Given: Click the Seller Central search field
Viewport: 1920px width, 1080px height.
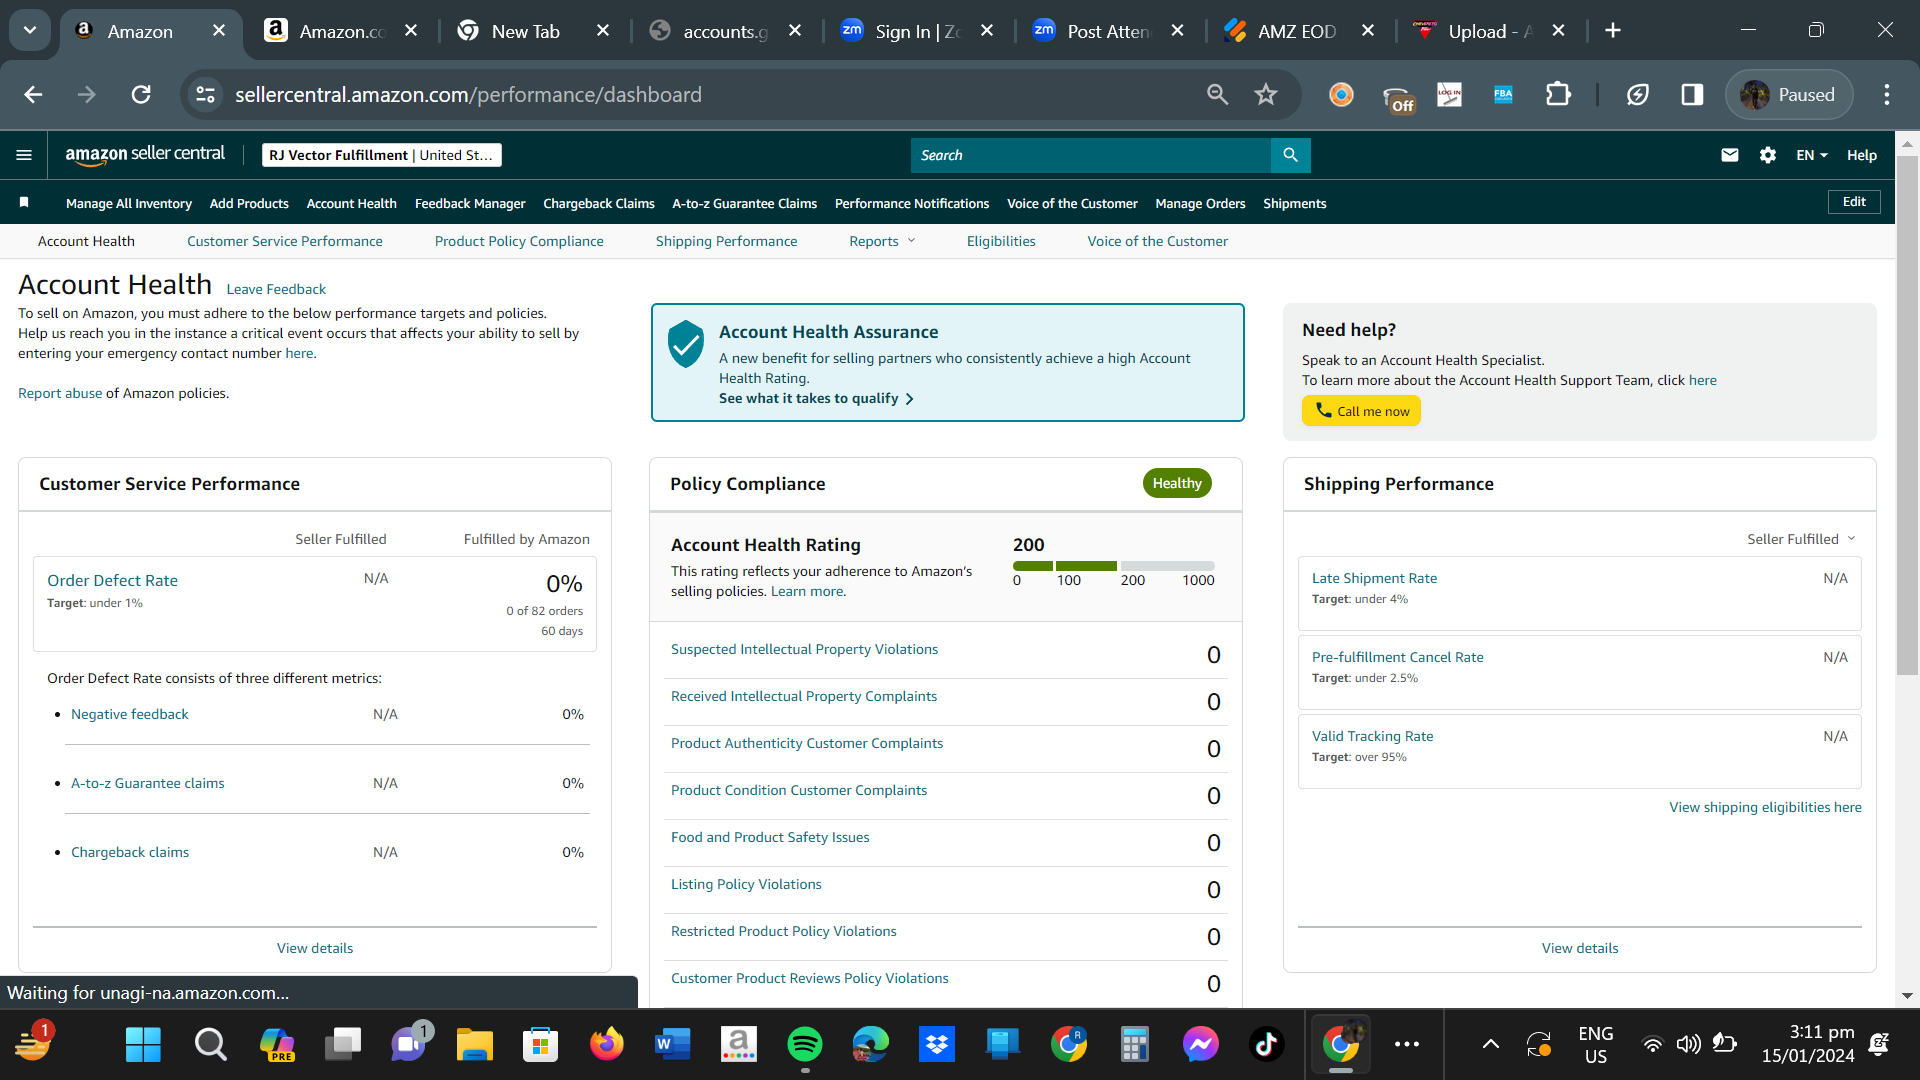Looking at the screenshot, I should pyautogui.click(x=1090, y=155).
